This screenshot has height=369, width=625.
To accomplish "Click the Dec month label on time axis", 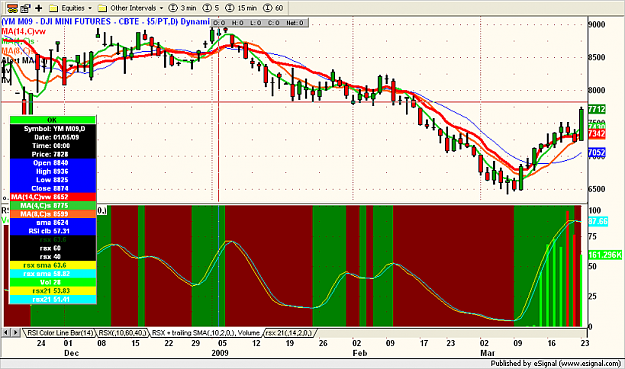I will 71,353.
